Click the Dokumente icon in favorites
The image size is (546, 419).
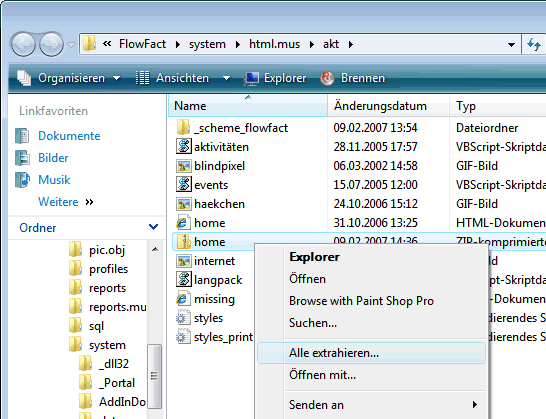pos(22,136)
